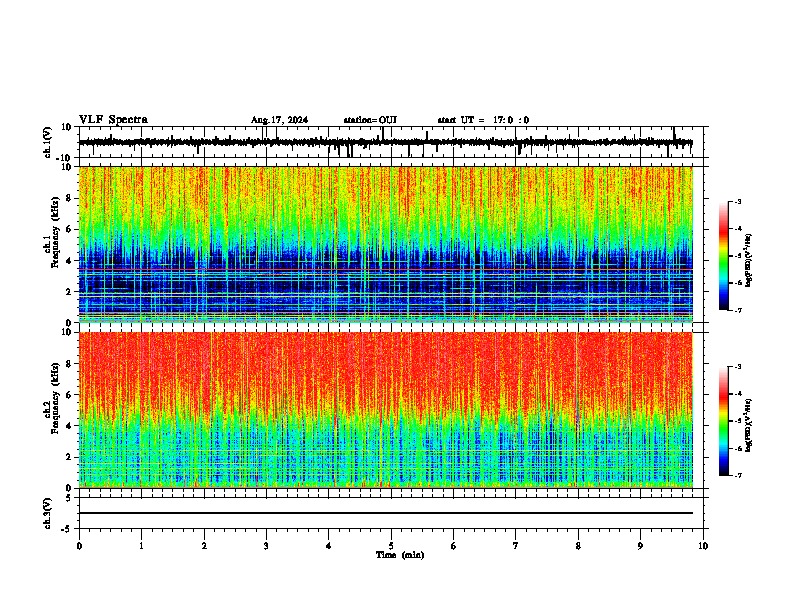
Task: Click time axis tick label "9"
Action: coord(640,546)
